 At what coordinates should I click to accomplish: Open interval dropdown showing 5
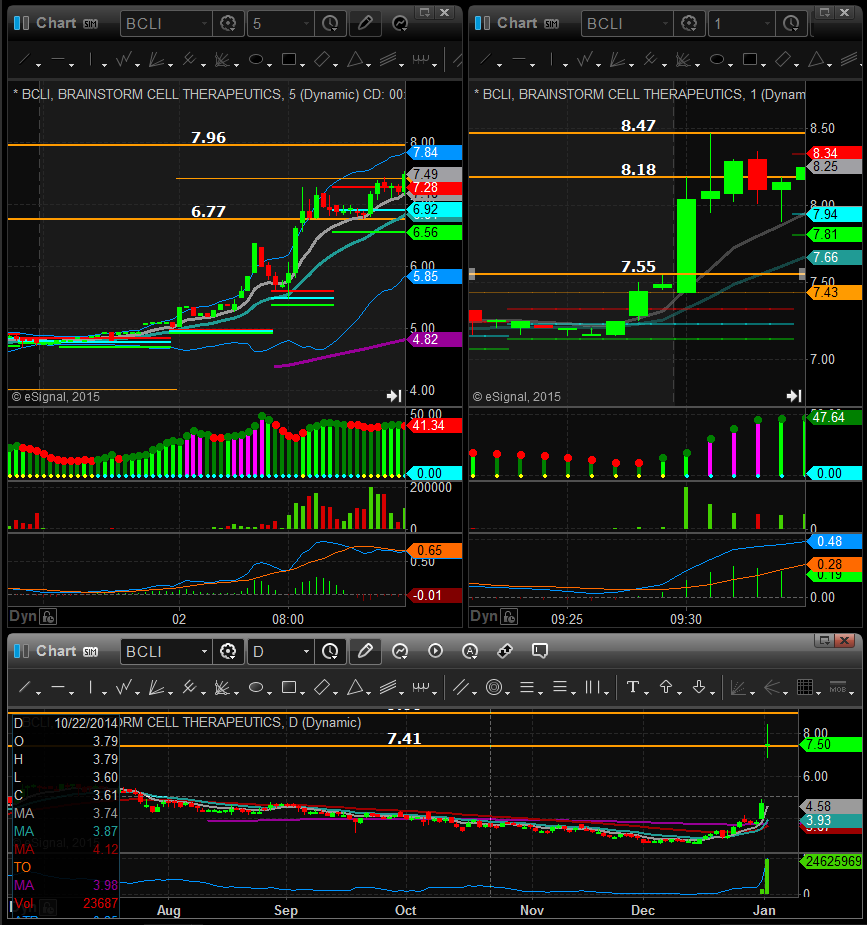point(306,24)
